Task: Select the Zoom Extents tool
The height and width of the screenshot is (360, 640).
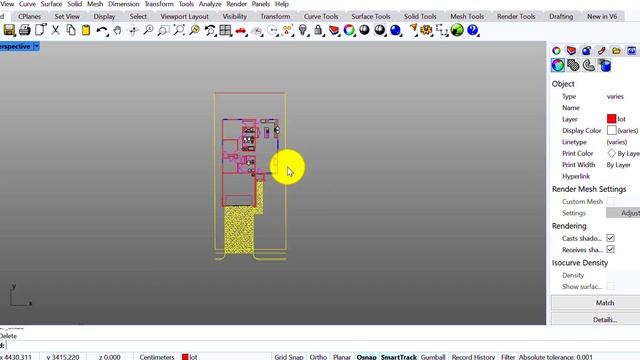Action: click(179, 30)
